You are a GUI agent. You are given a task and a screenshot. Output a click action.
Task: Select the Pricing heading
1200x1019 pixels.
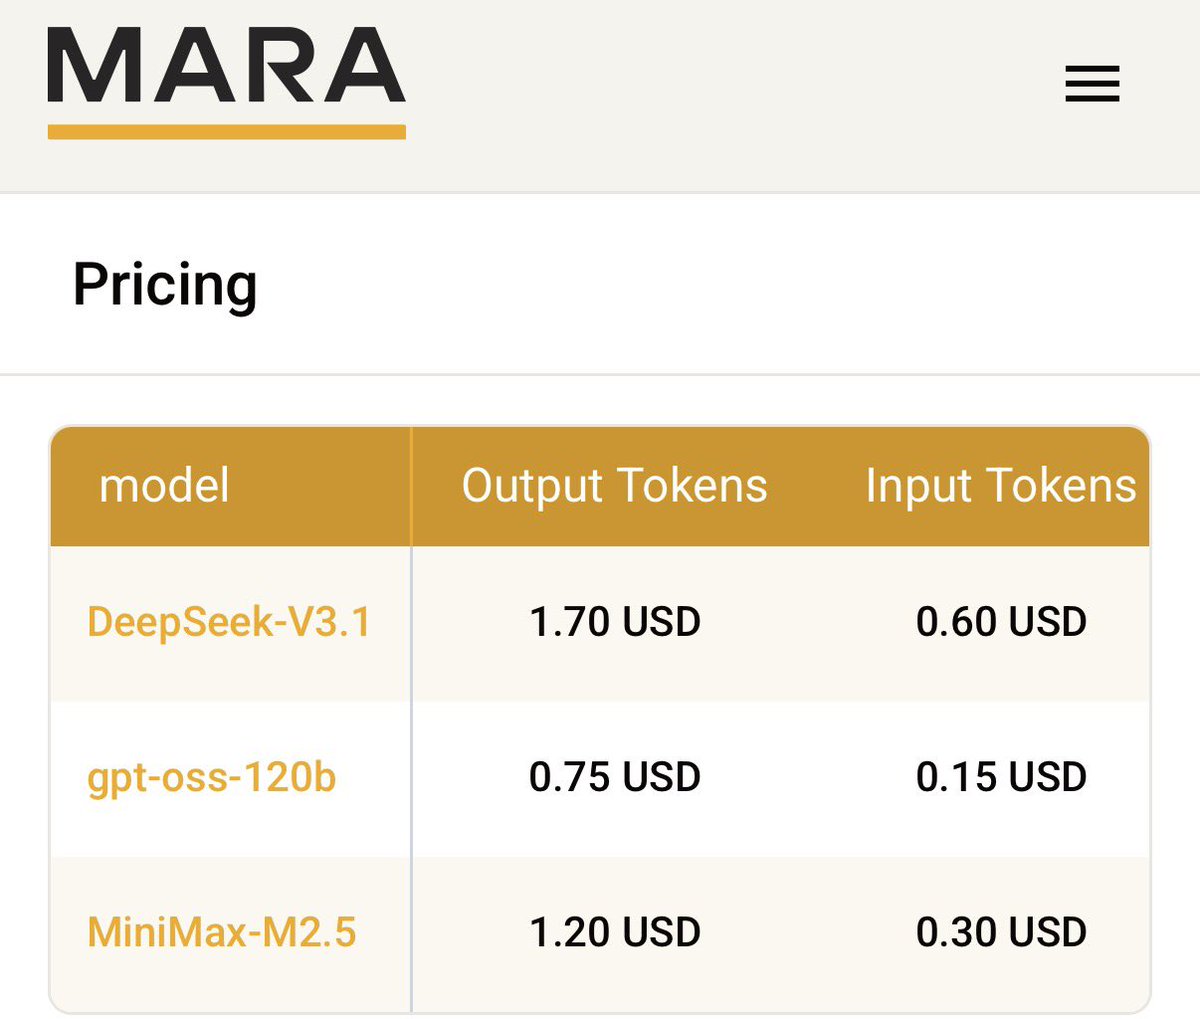[x=165, y=285]
